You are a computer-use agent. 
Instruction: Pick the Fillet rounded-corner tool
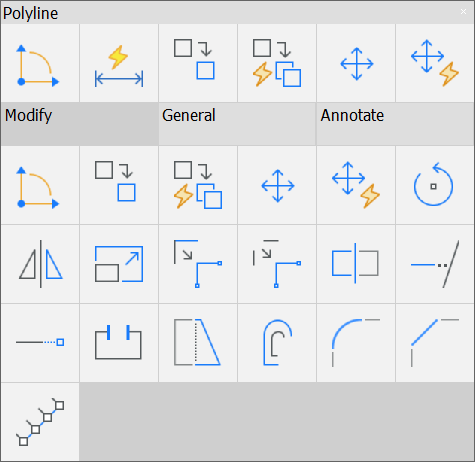pyautogui.click(x=356, y=343)
